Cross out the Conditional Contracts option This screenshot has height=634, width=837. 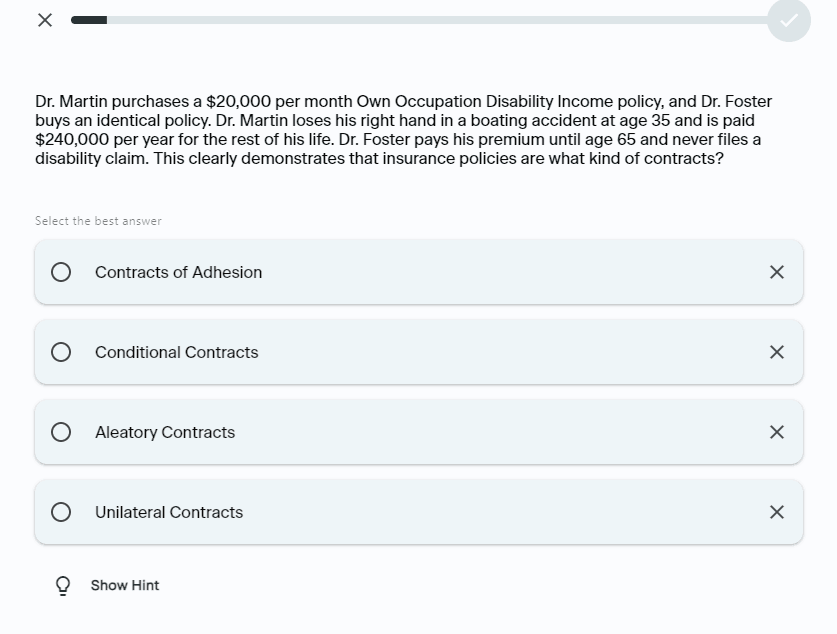(776, 352)
